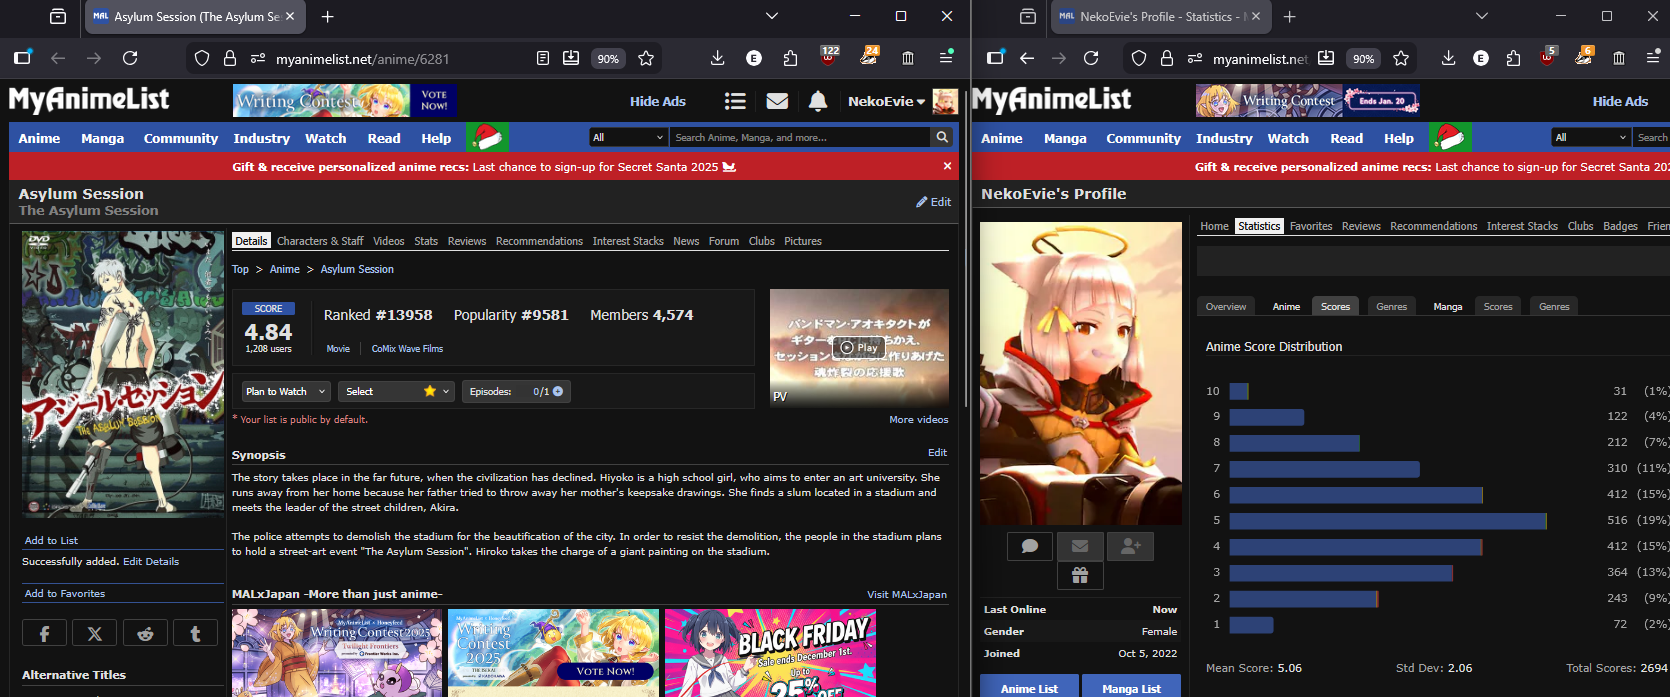Open the More videos link
The height and width of the screenshot is (697, 1670).
919,420
